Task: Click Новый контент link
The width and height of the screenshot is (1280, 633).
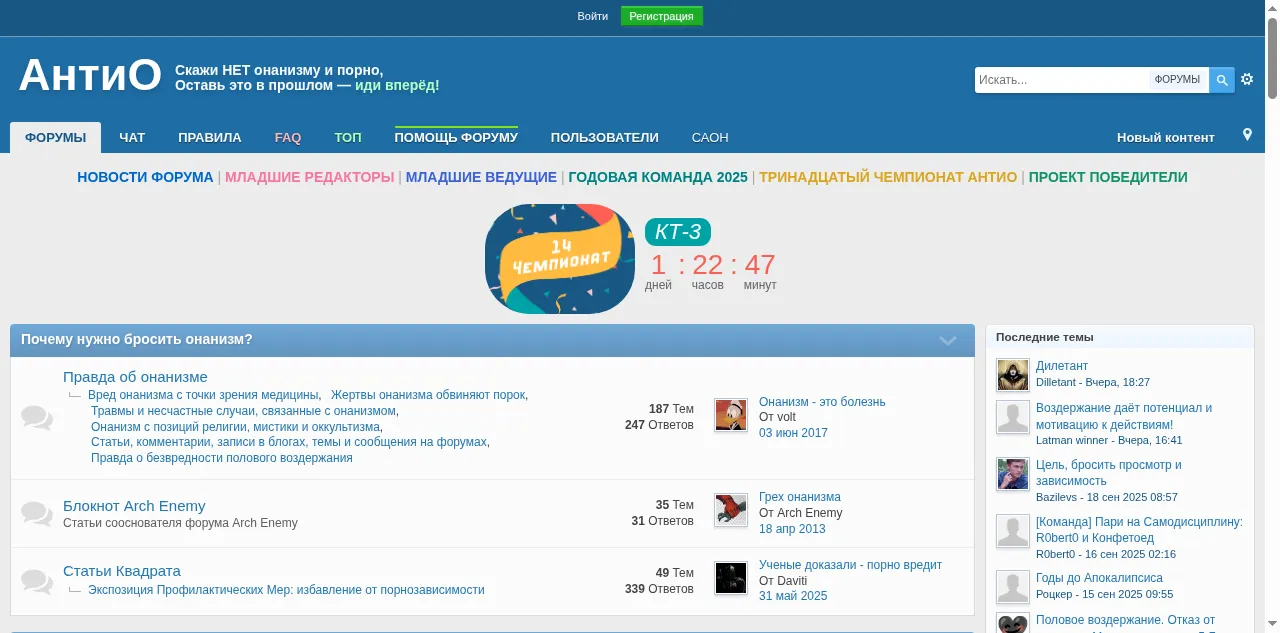Action: pos(1166,138)
